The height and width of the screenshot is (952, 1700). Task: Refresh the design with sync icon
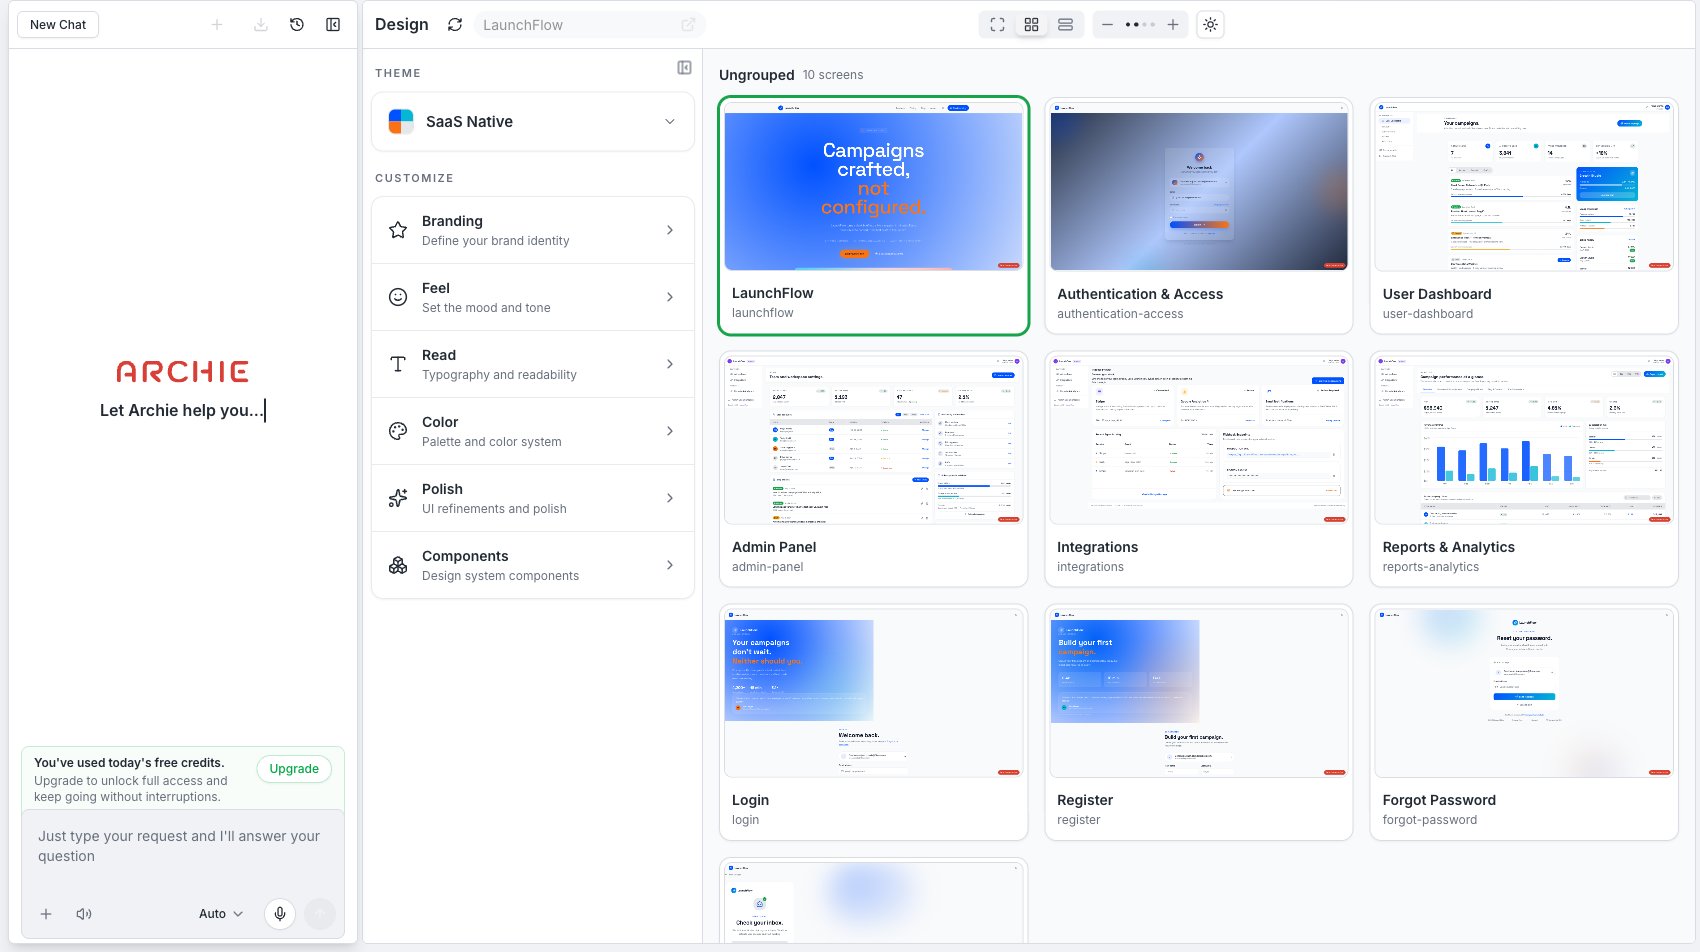click(455, 25)
